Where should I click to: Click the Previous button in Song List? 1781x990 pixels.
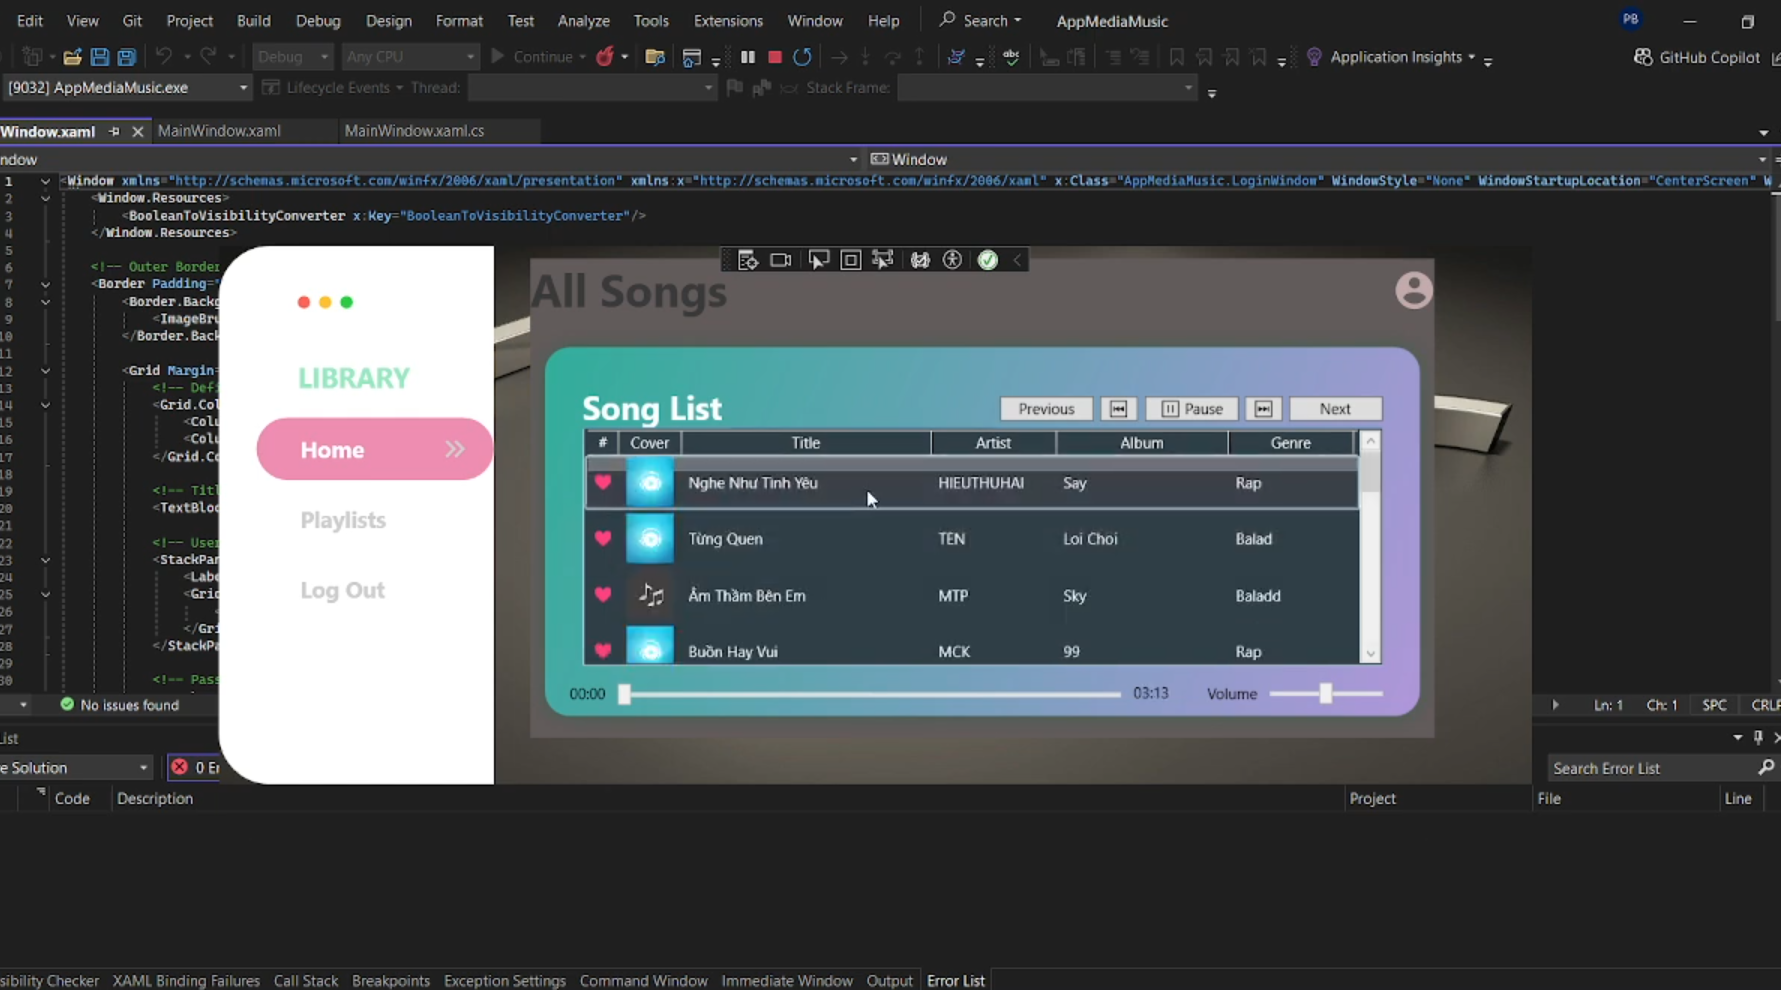click(x=1046, y=409)
